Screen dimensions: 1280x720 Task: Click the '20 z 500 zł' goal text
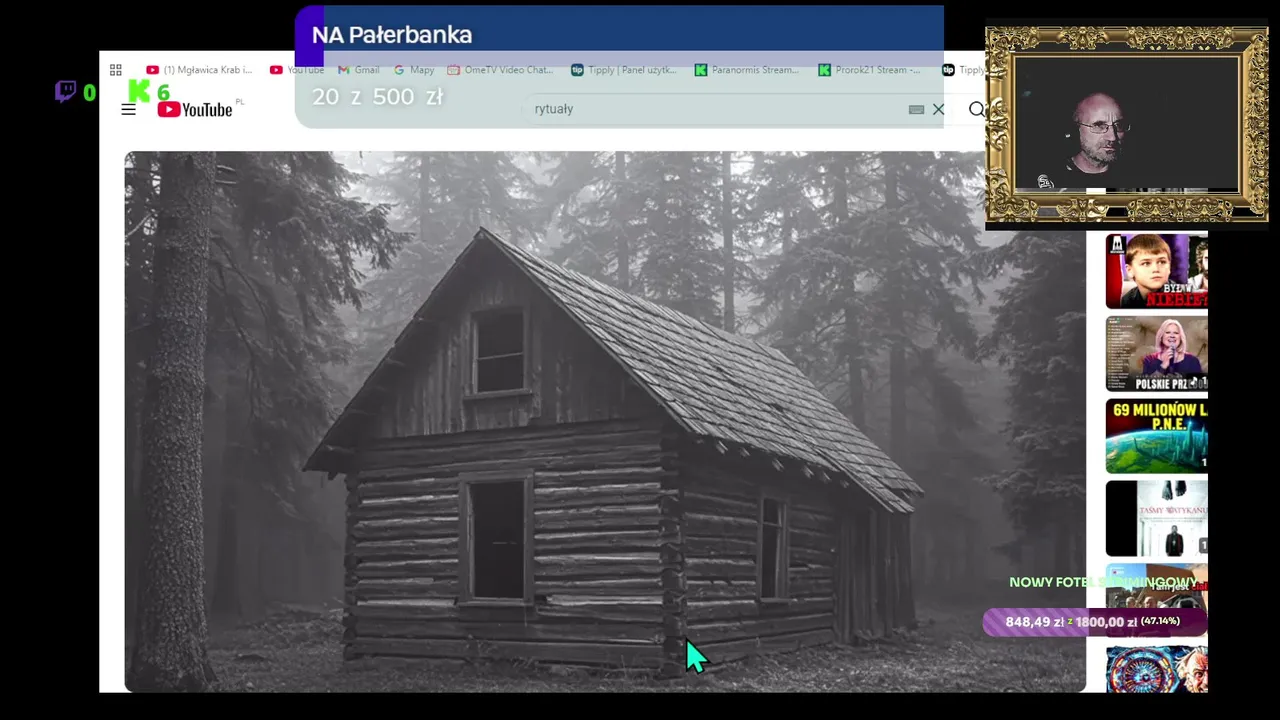pos(377,97)
